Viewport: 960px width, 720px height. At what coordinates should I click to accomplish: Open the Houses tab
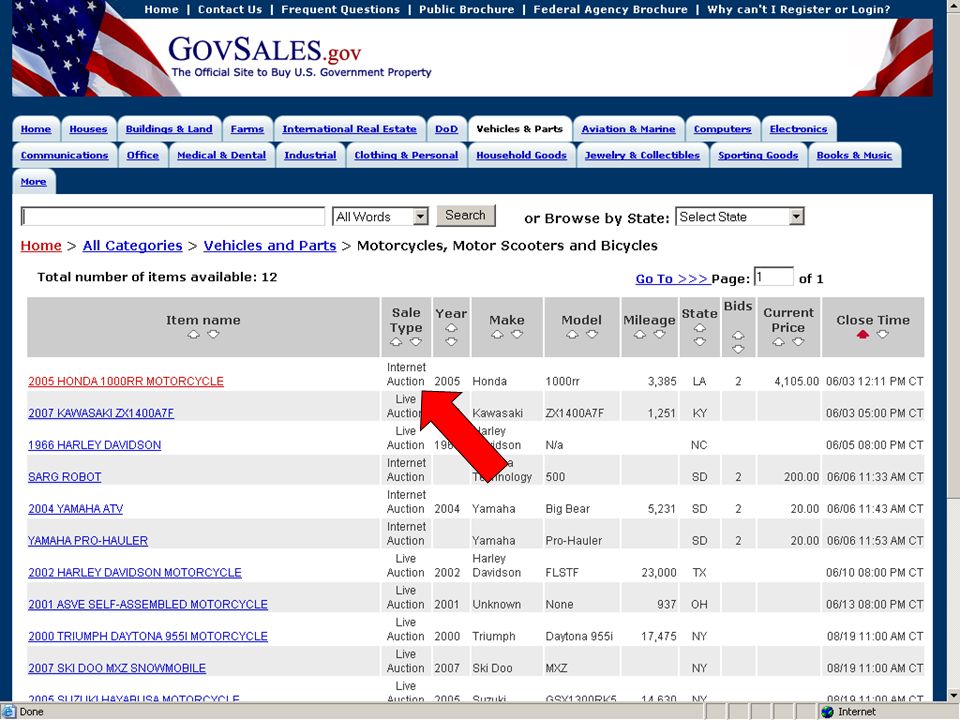(88, 129)
